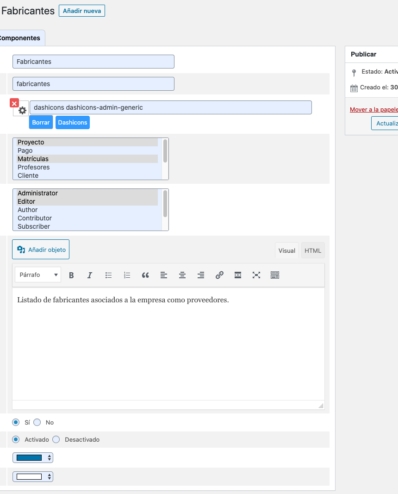Insert or edit a link
This screenshot has width=398, height=494.
(x=219, y=275)
